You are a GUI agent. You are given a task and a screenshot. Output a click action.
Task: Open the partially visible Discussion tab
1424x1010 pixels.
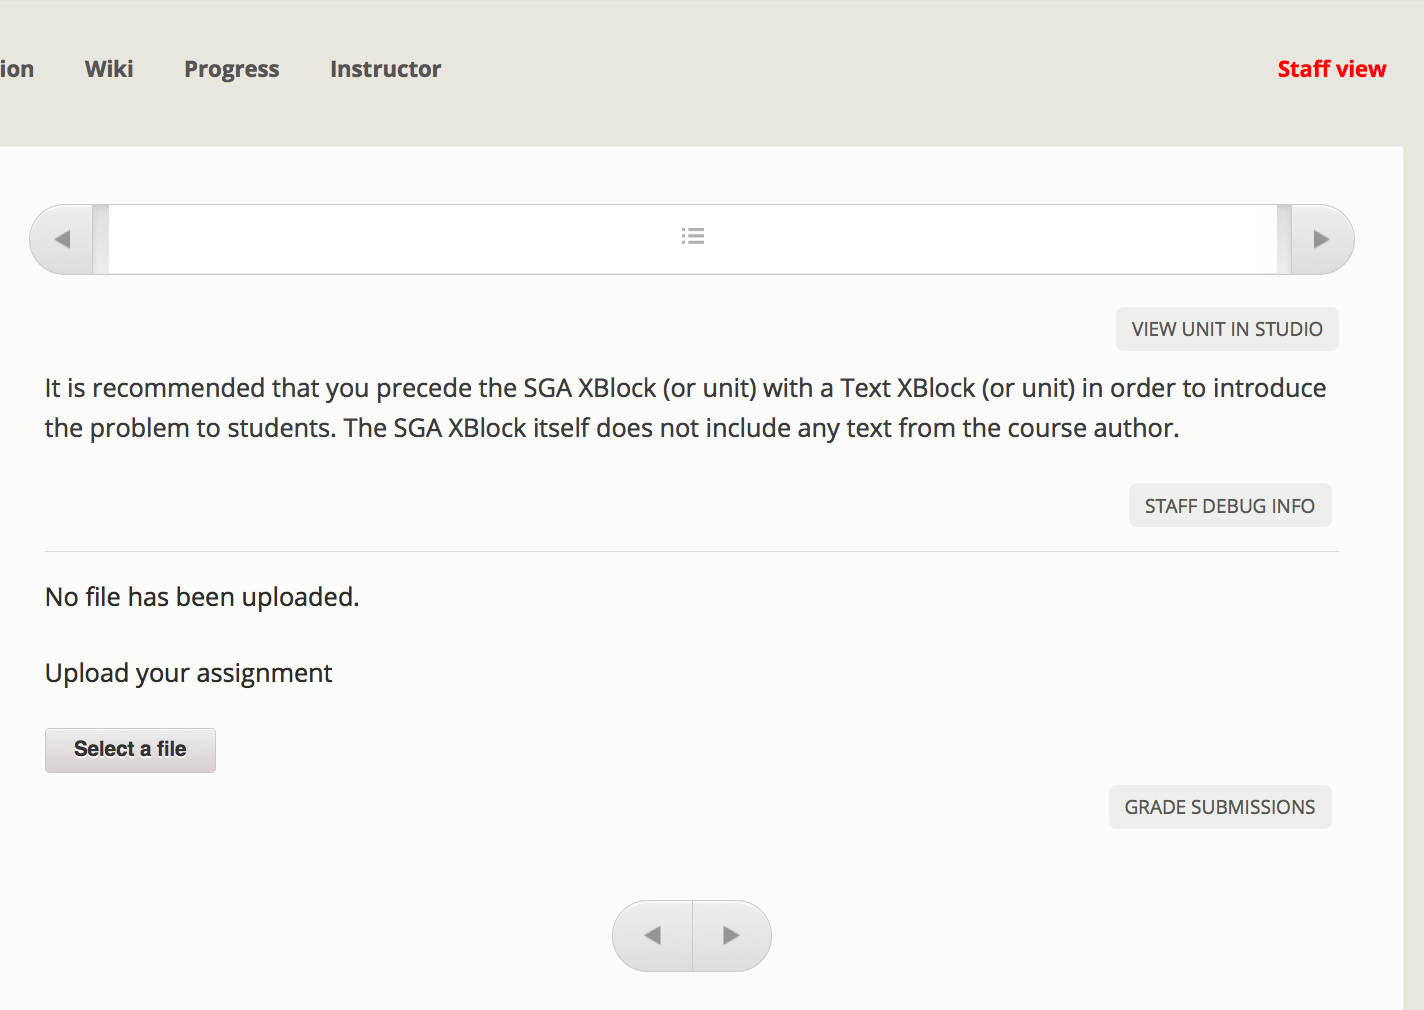pyautogui.click(x=16, y=69)
